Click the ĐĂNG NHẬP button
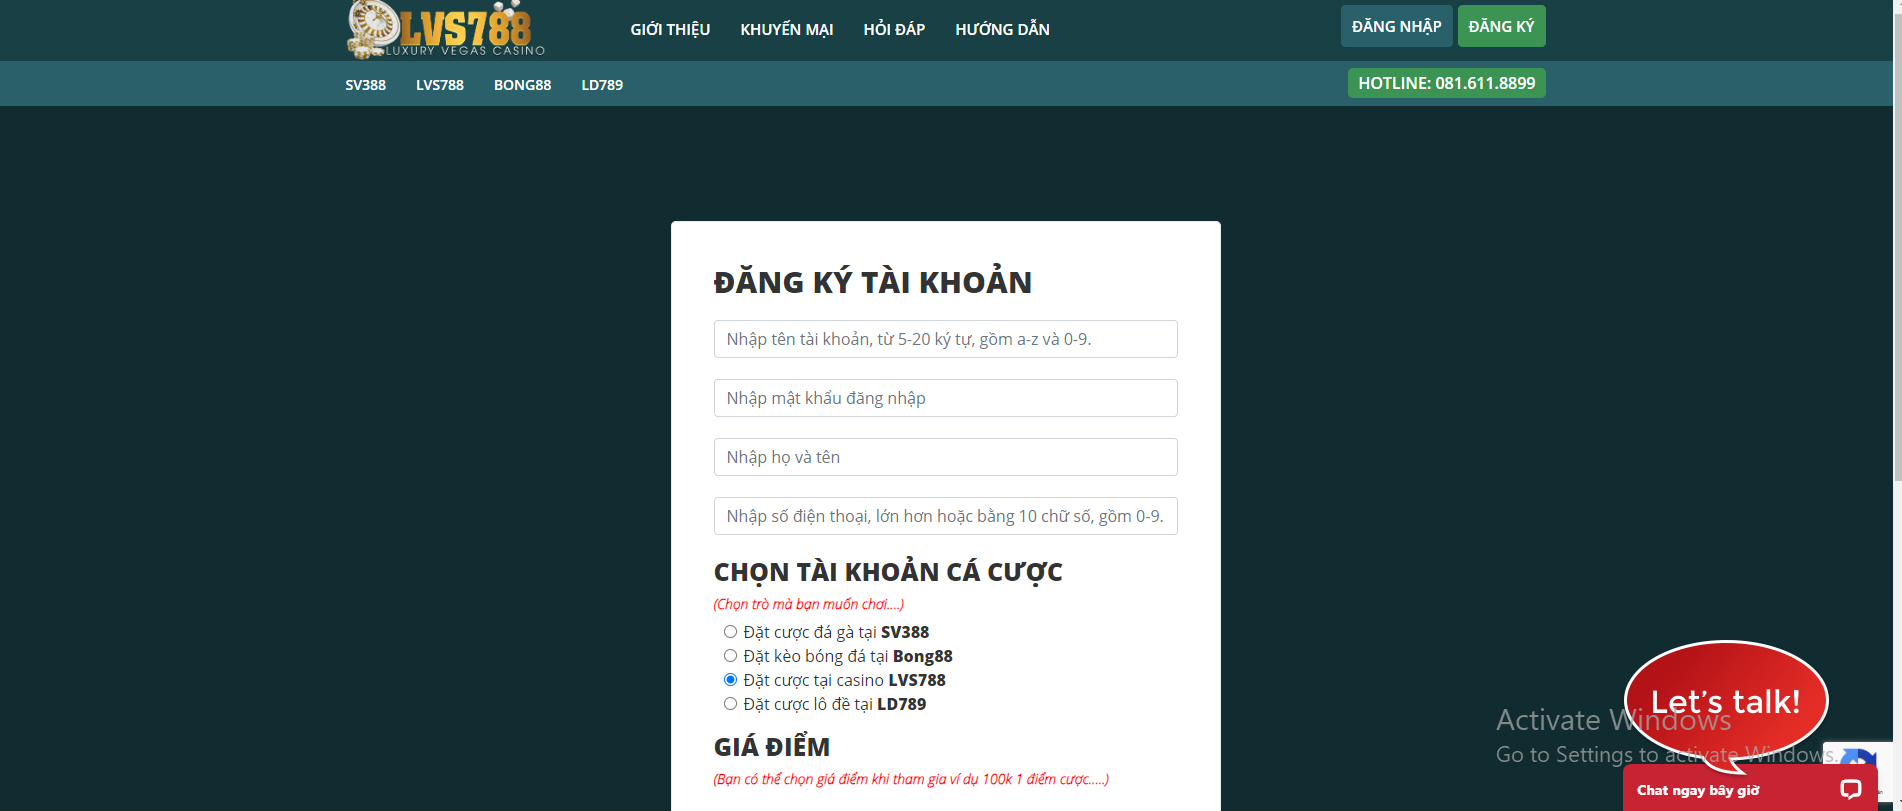Screen dimensions: 1902x811 coord(1397,26)
